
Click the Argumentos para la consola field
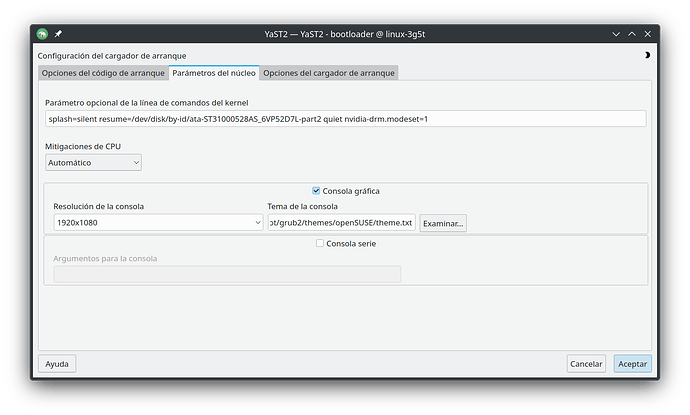click(227, 274)
